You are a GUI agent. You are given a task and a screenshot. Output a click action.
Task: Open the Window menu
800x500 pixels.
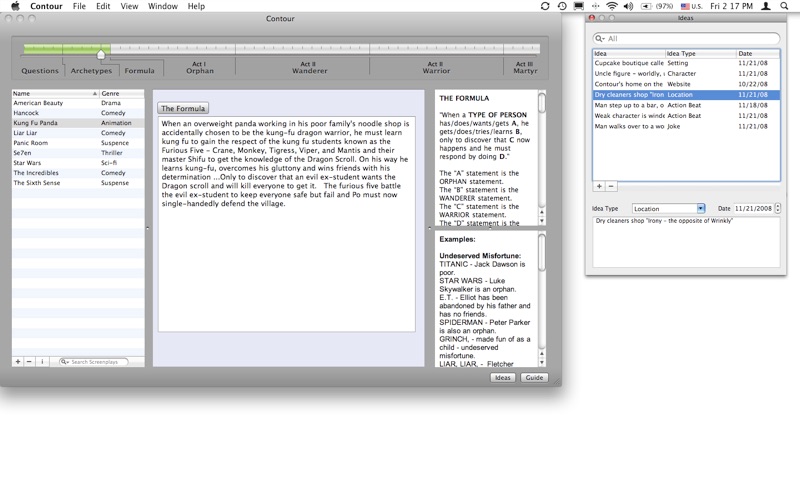163,6
